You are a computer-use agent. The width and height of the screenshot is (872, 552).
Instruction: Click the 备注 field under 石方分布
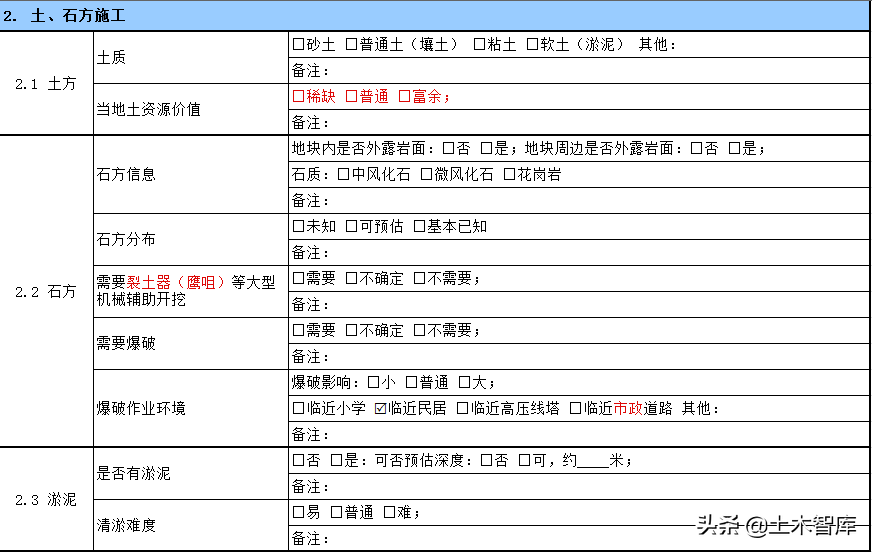point(579,252)
